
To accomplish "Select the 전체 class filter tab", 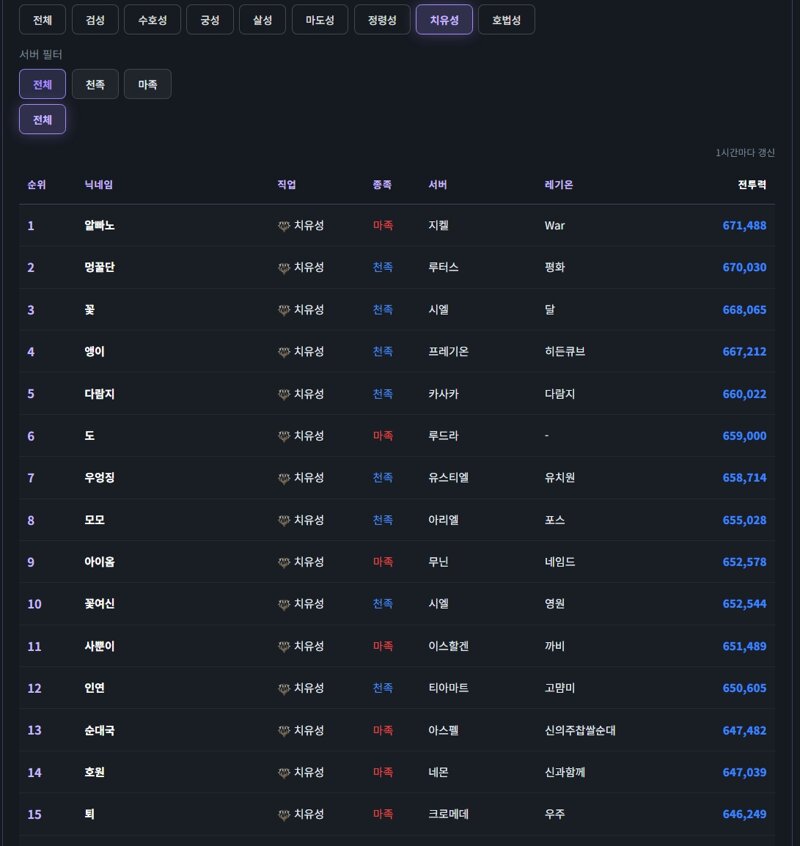I will 42,20.
